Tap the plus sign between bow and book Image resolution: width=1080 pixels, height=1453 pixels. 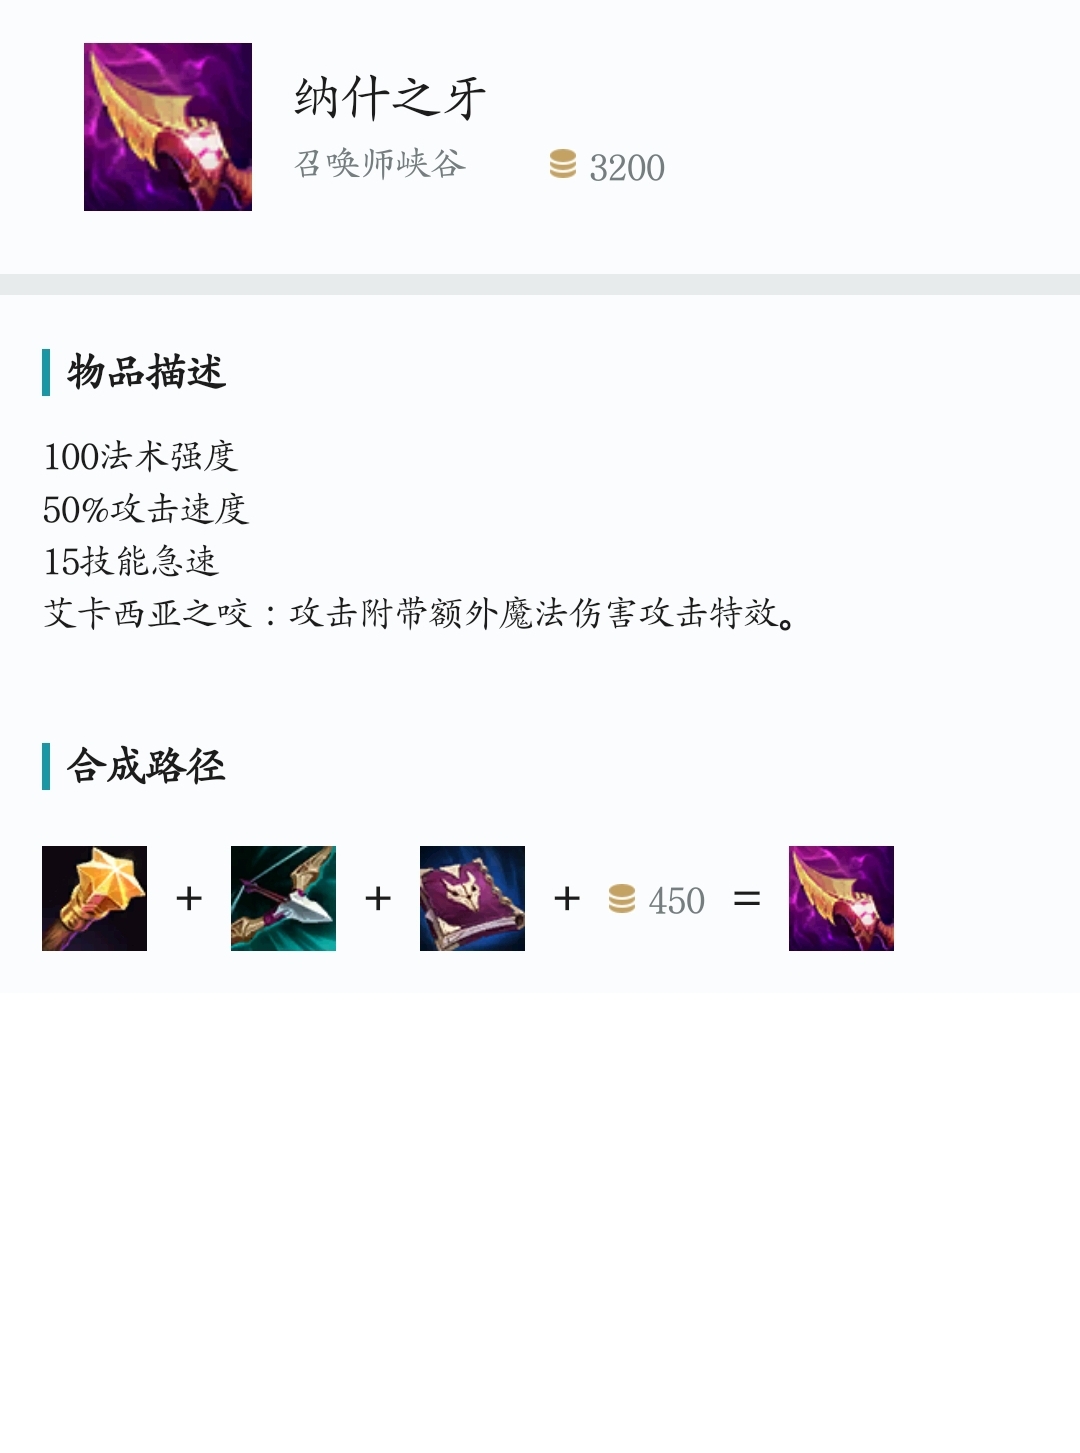point(378,898)
